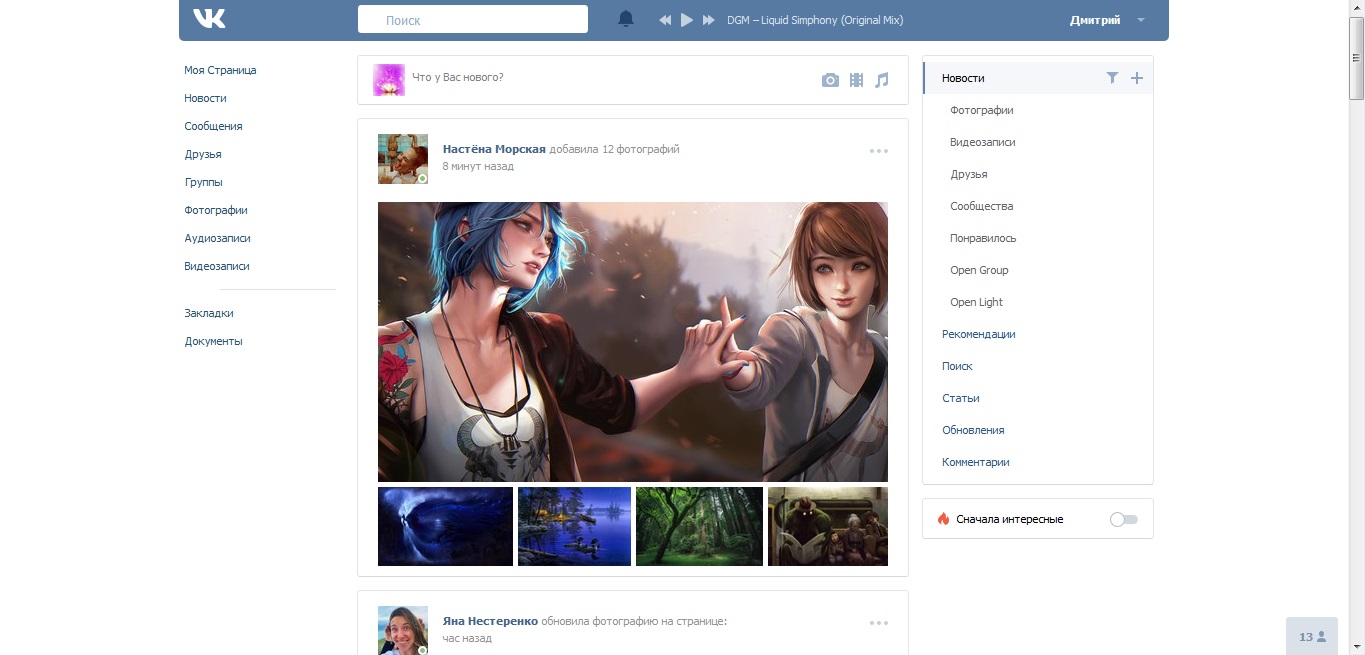Open options menu on Яна Нестеренко's post
The height and width of the screenshot is (655, 1365).
click(x=879, y=623)
